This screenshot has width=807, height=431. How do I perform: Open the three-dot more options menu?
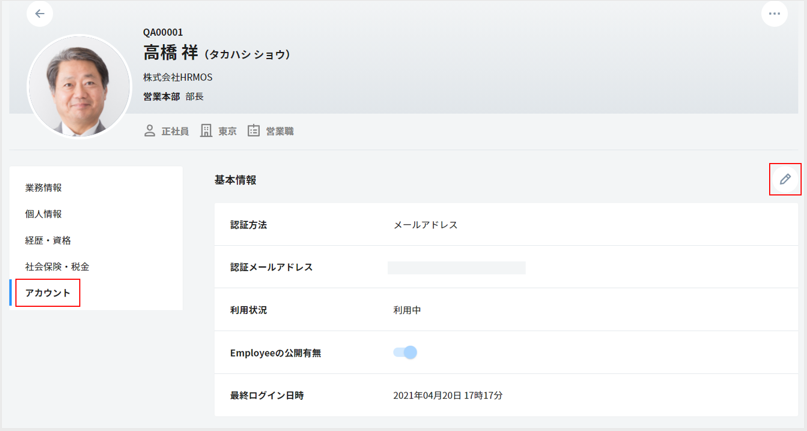click(774, 14)
